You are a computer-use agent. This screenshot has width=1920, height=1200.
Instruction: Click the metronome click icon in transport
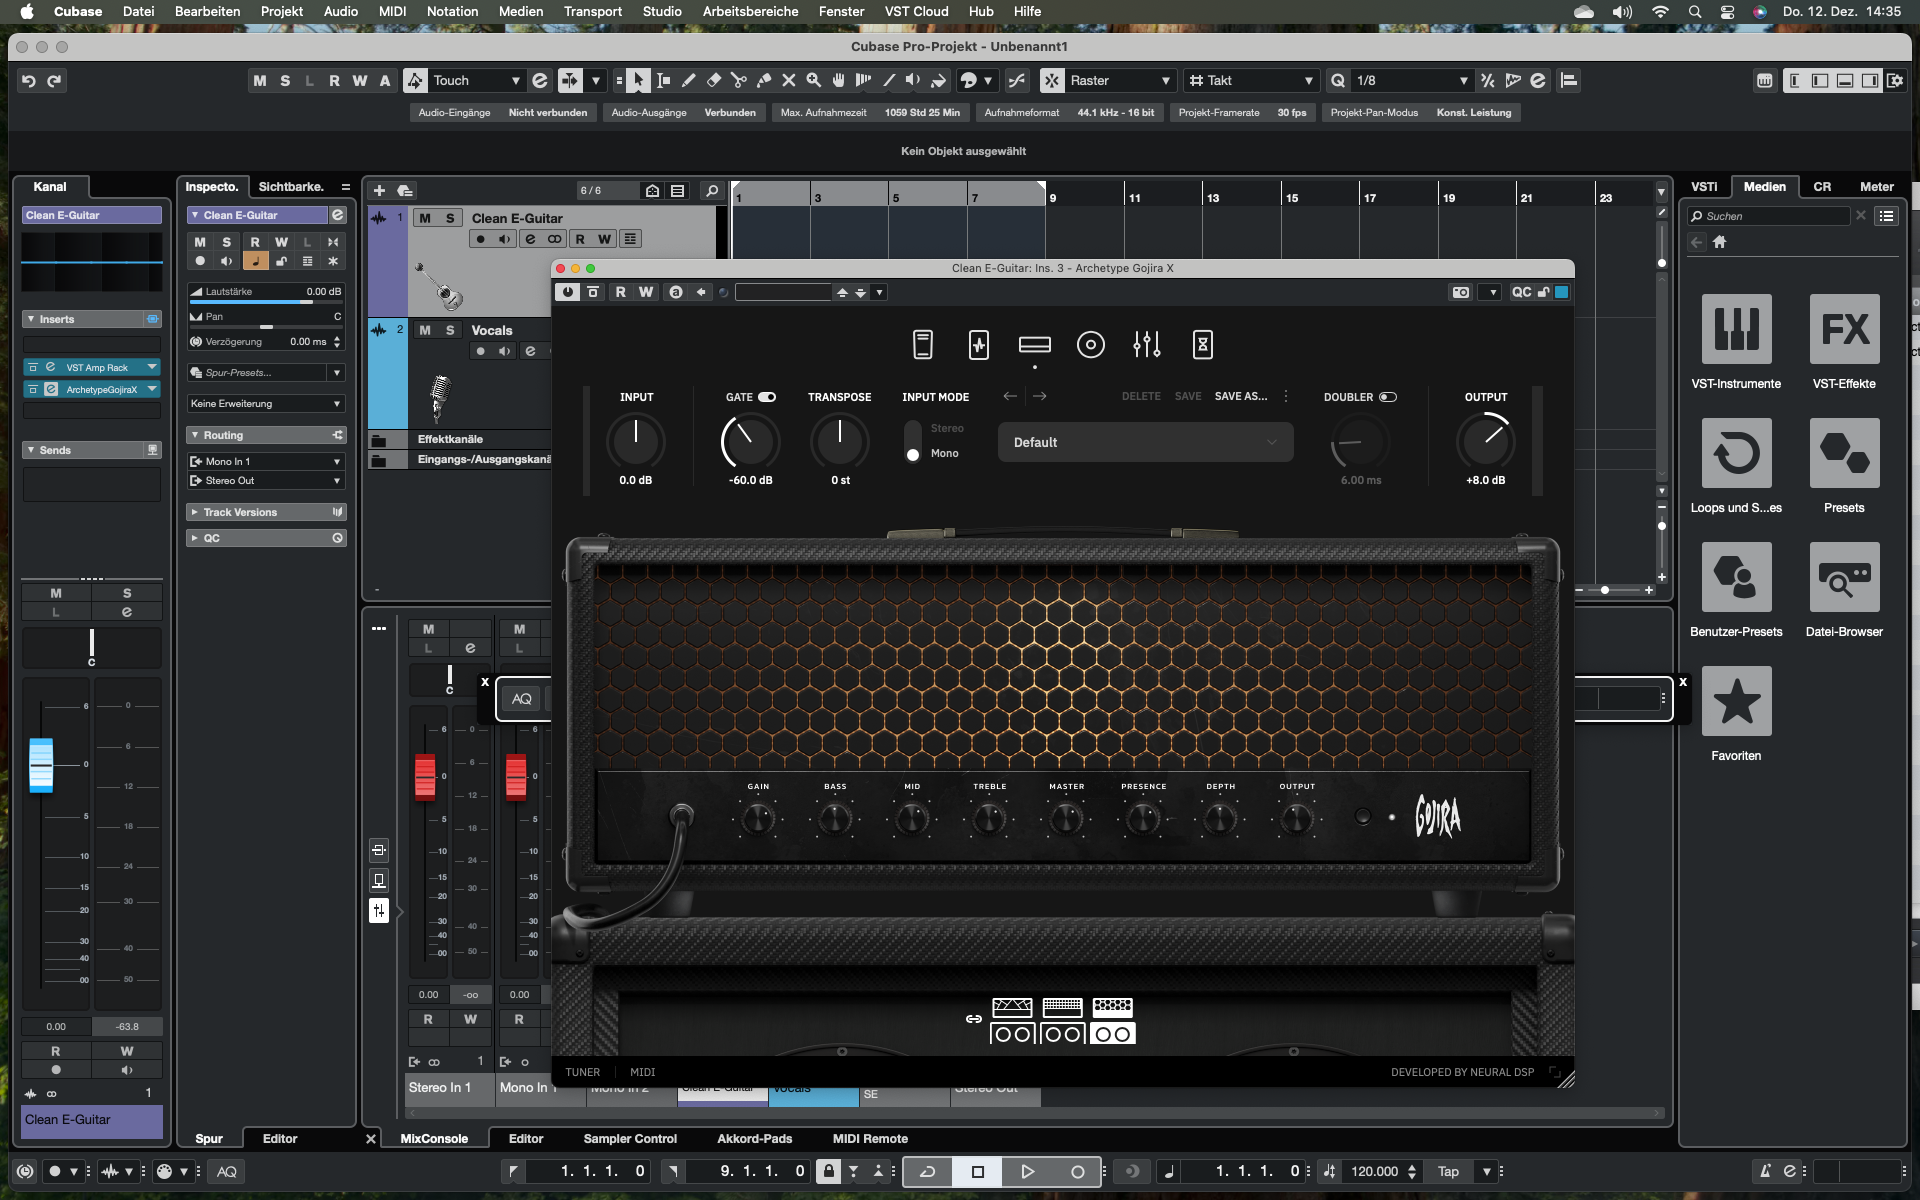pyautogui.click(x=1765, y=1171)
